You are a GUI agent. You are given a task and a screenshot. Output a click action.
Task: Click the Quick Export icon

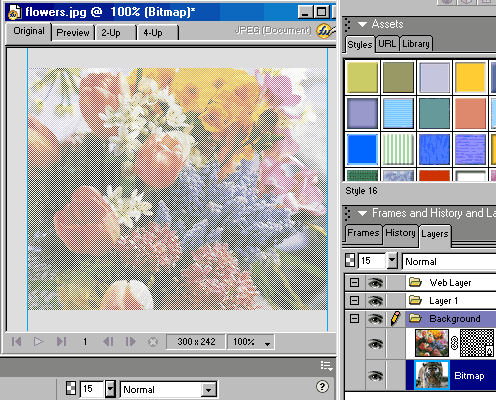click(x=325, y=31)
